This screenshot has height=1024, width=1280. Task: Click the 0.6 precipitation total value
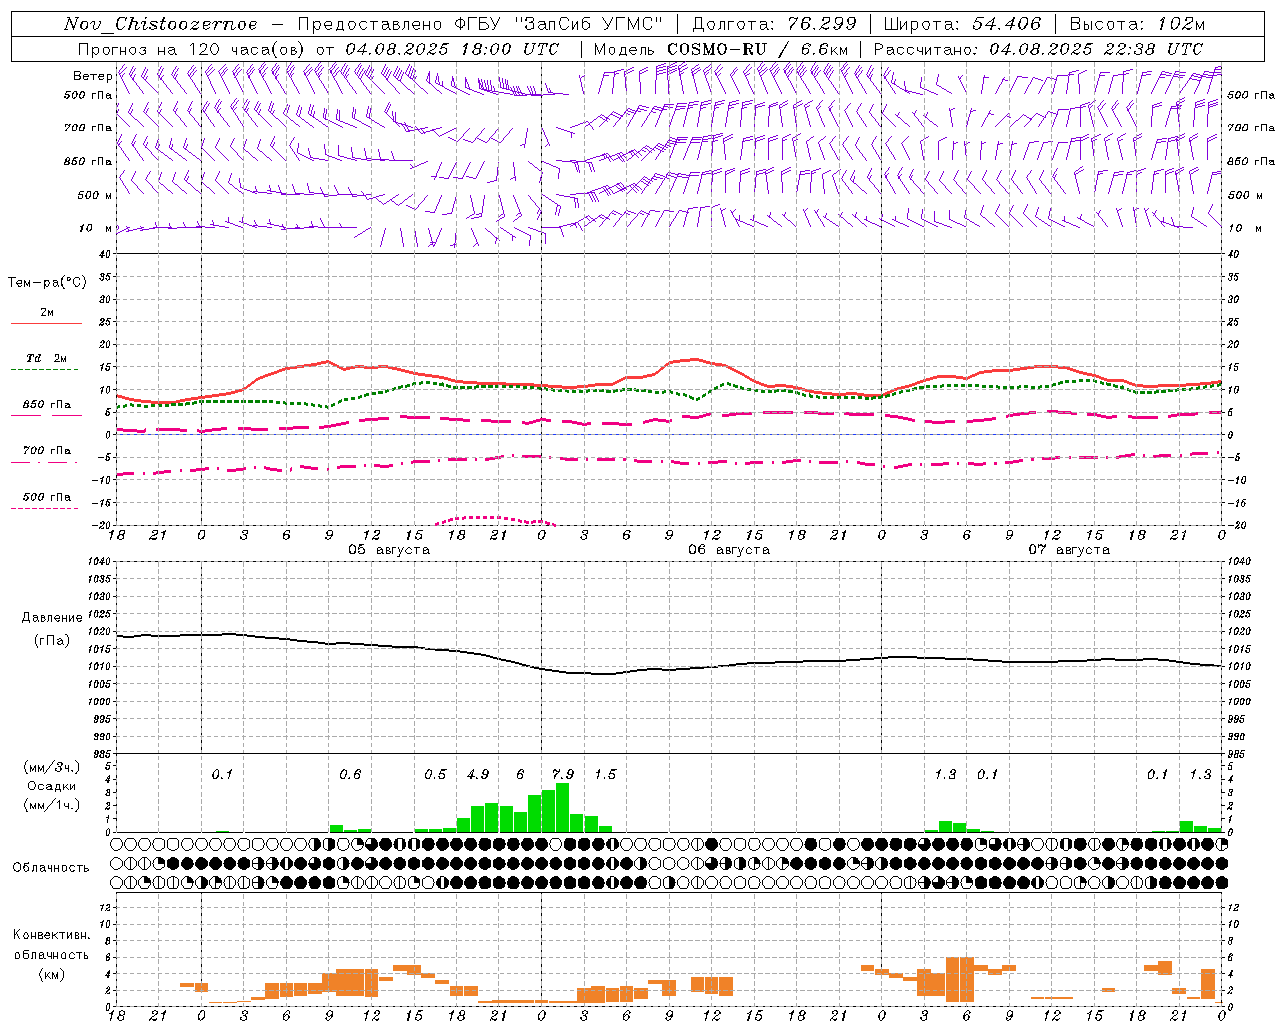tap(350, 775)
